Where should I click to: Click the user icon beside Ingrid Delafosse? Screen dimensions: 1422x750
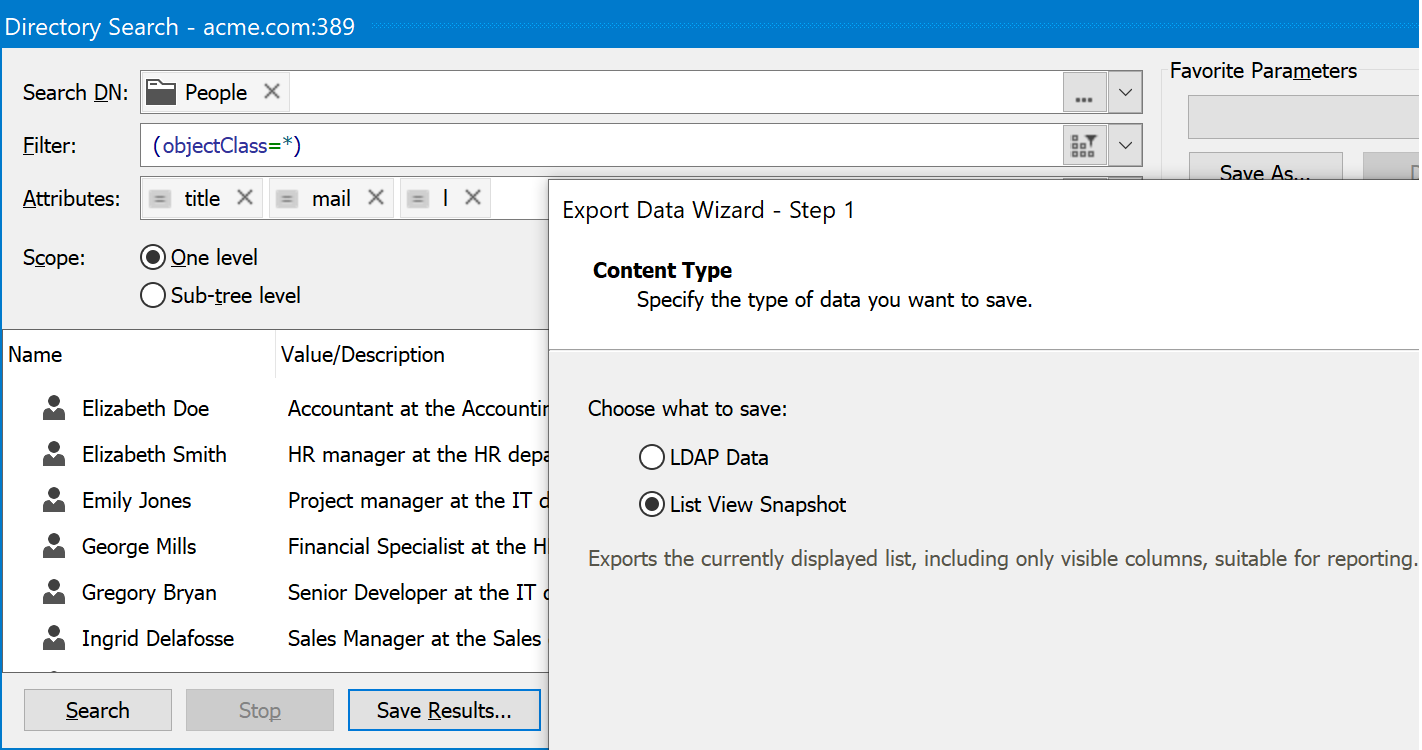click(x=54, y=638)
